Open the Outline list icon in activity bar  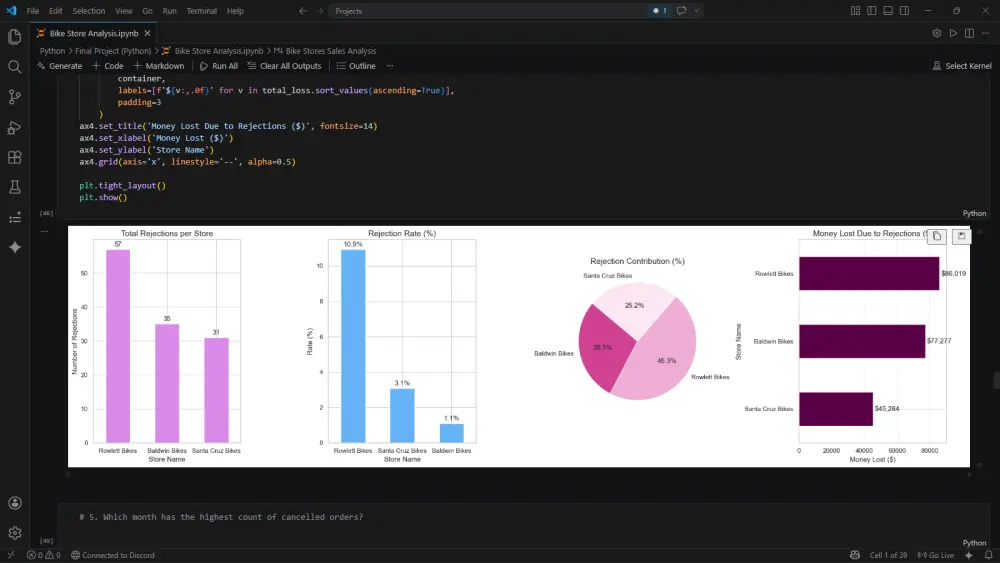coord(15,218)
